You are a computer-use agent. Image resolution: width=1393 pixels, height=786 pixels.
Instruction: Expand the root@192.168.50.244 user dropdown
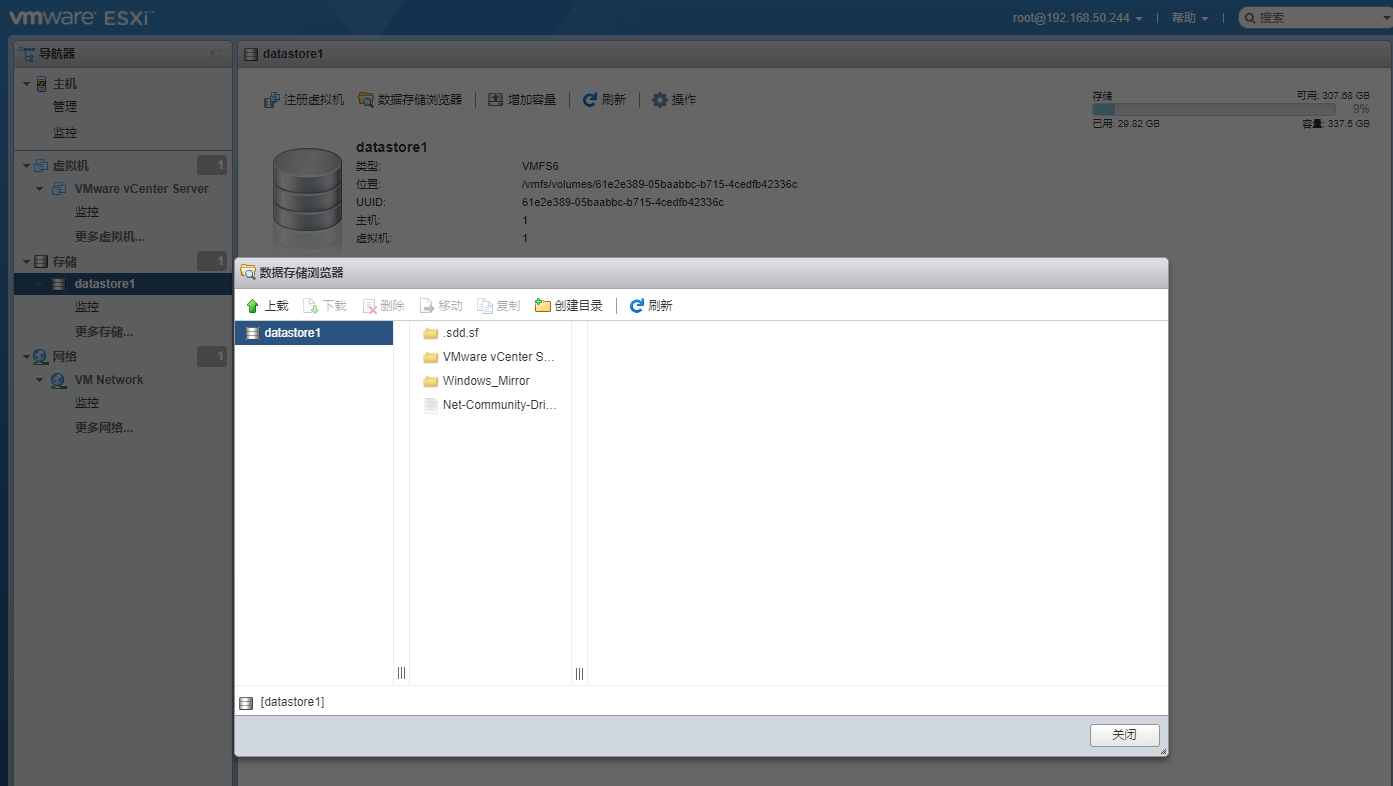(1077, 18)
